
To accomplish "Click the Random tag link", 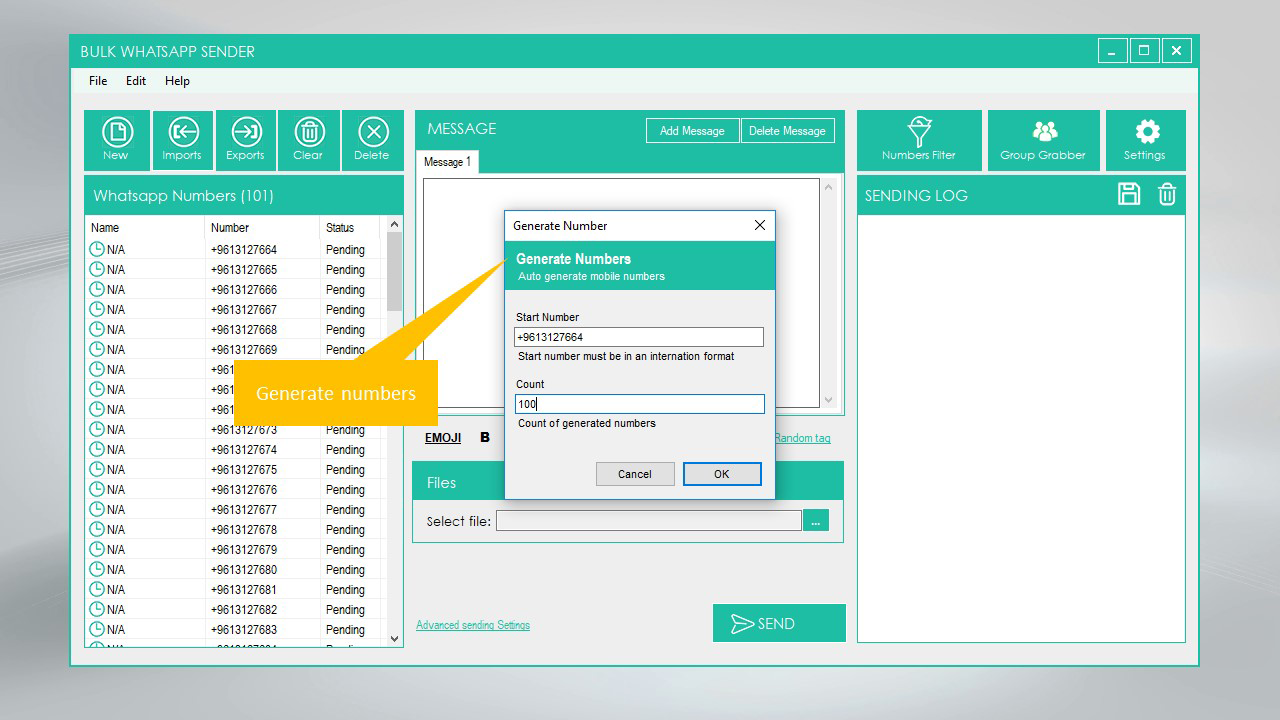I will (802, 438).
